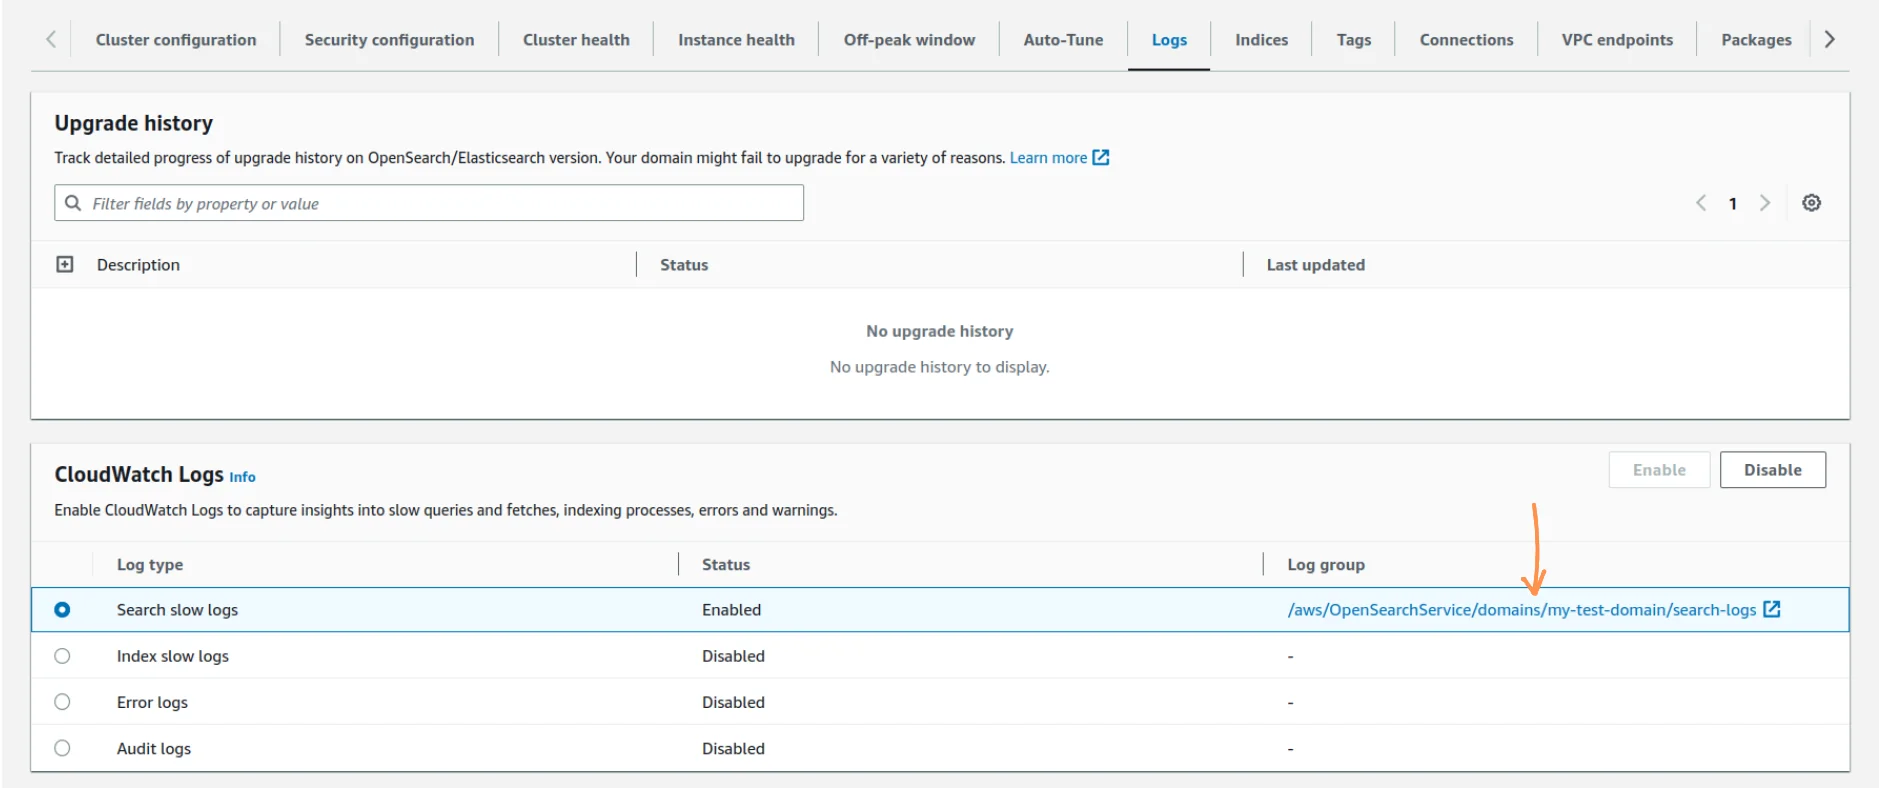Select the Index slow logs radio button
Image resolution: width=1879 pixels, height=788 pixels.
[62, 656]
